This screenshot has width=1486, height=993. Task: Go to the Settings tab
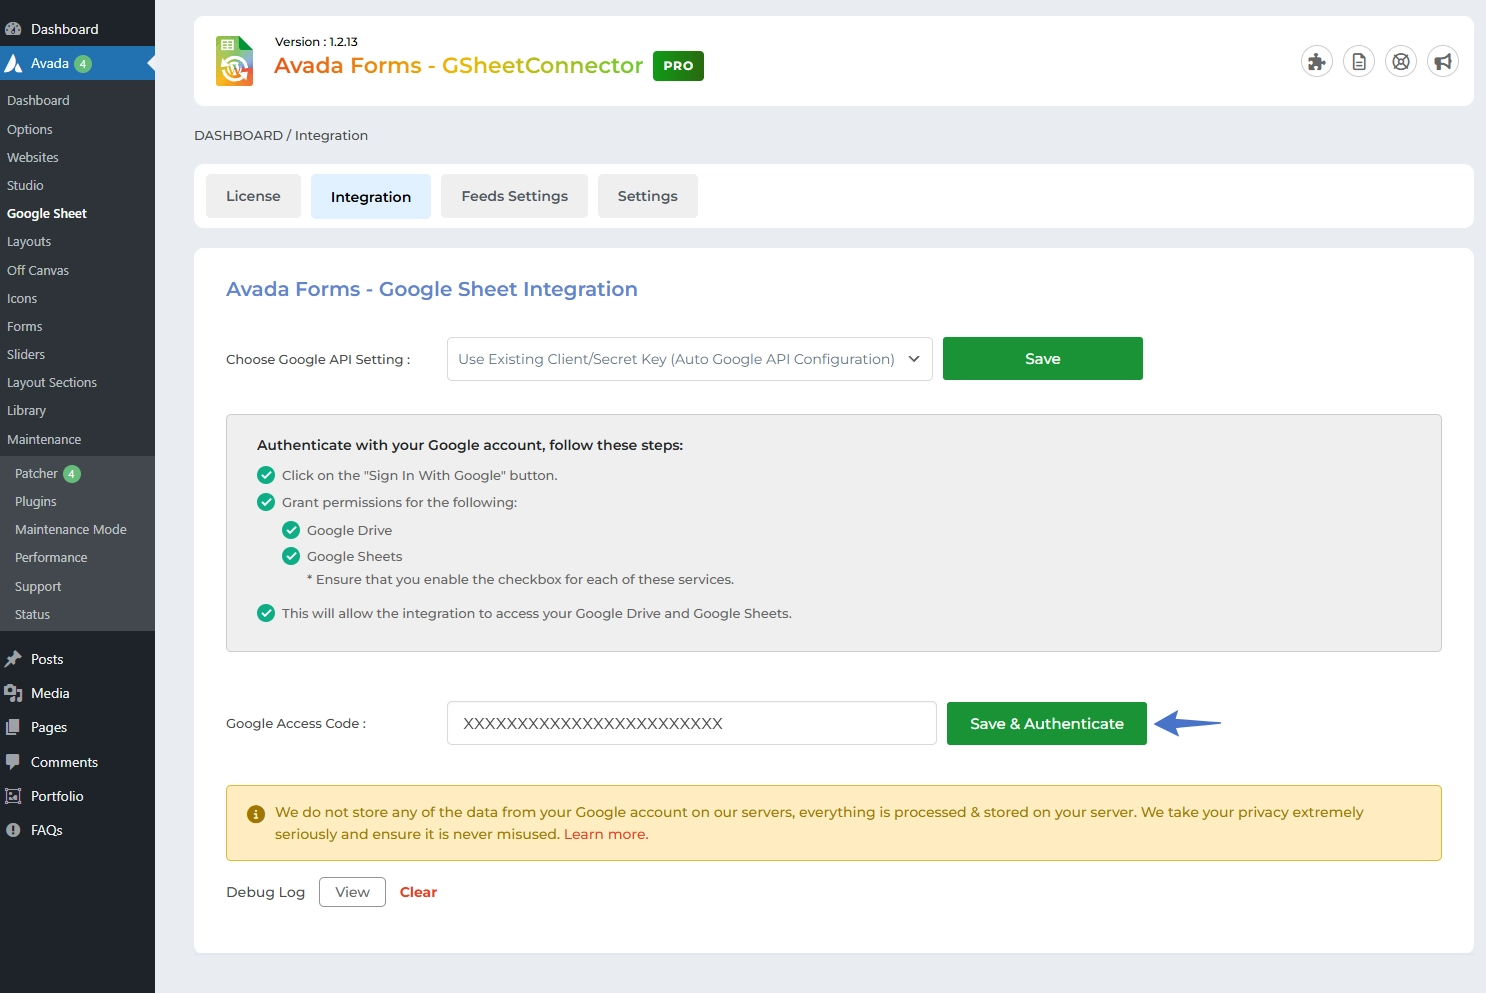coord(647,196)
